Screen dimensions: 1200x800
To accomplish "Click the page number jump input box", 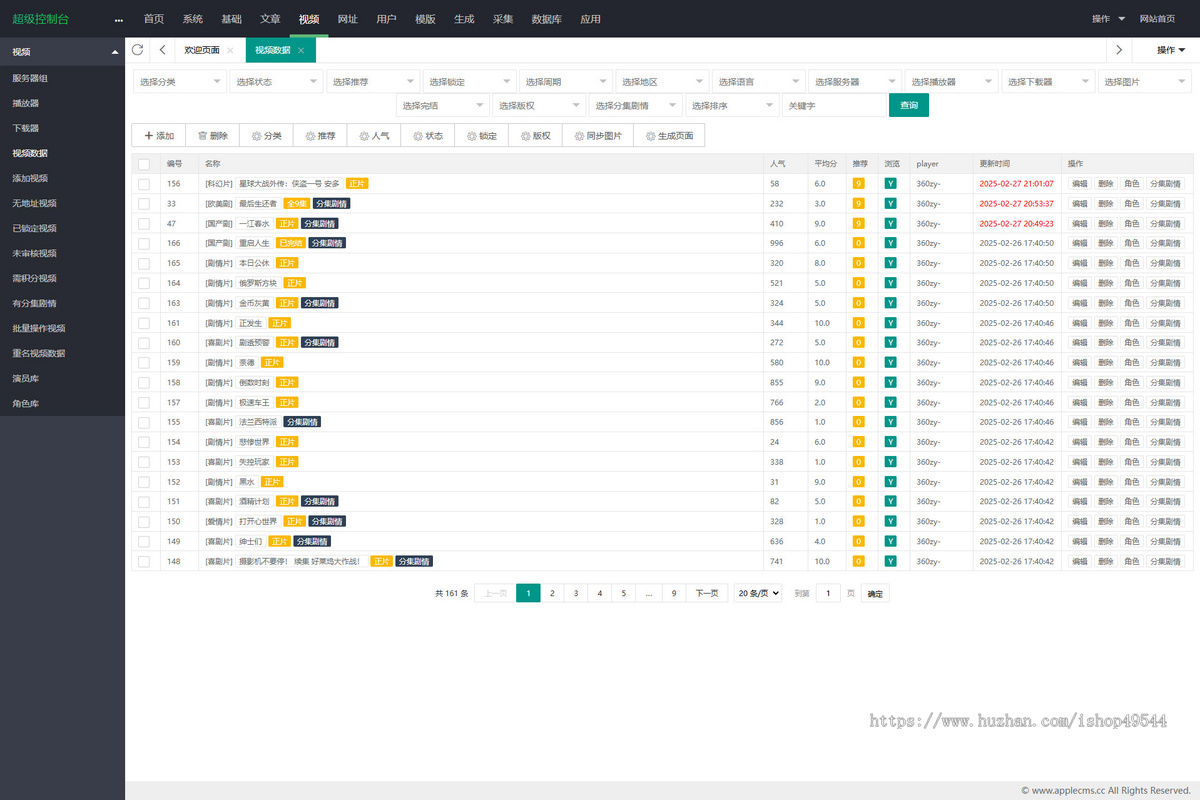I will click(828, 593).
